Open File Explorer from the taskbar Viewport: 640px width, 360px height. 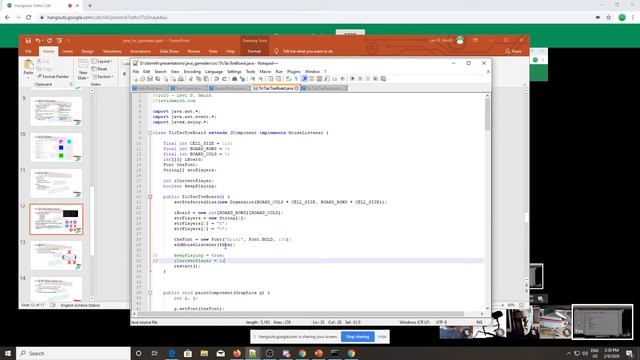point(204,353)
